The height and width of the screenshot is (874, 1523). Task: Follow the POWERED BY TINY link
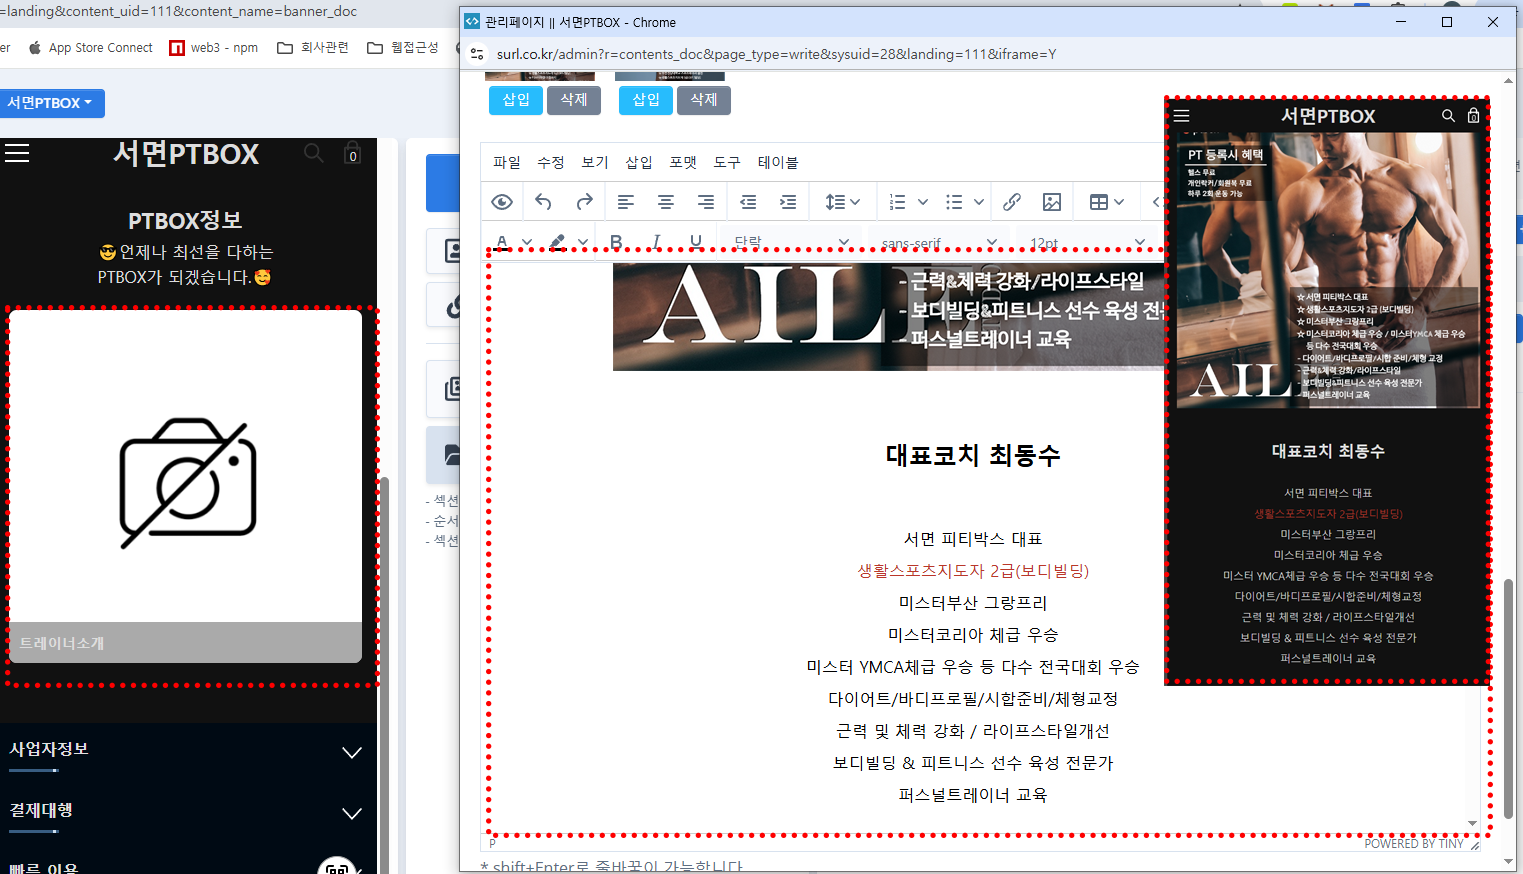pyautogui.click(x=1414, y=844)
